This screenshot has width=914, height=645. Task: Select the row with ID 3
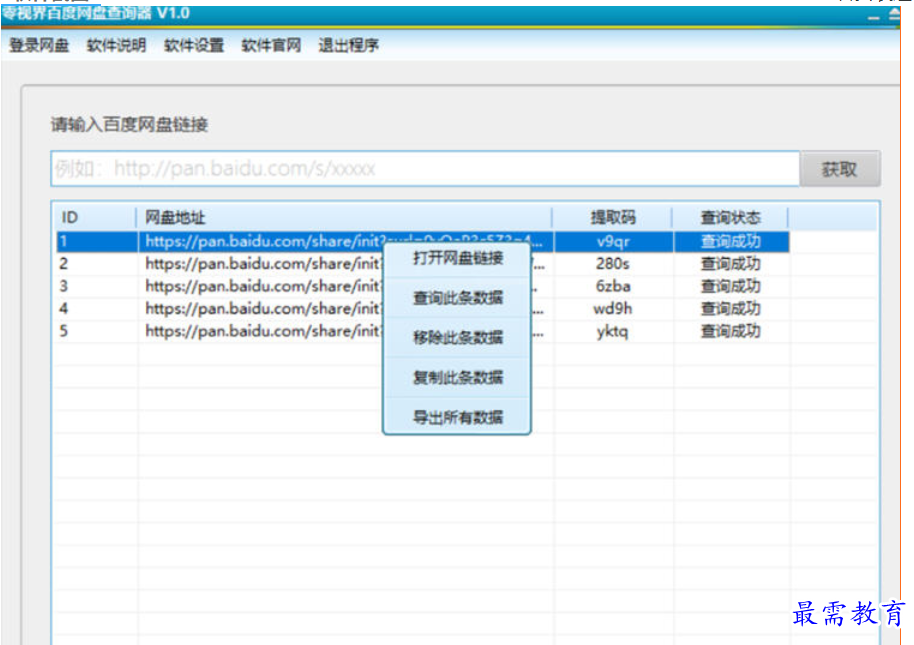click(x=423, y=286)
